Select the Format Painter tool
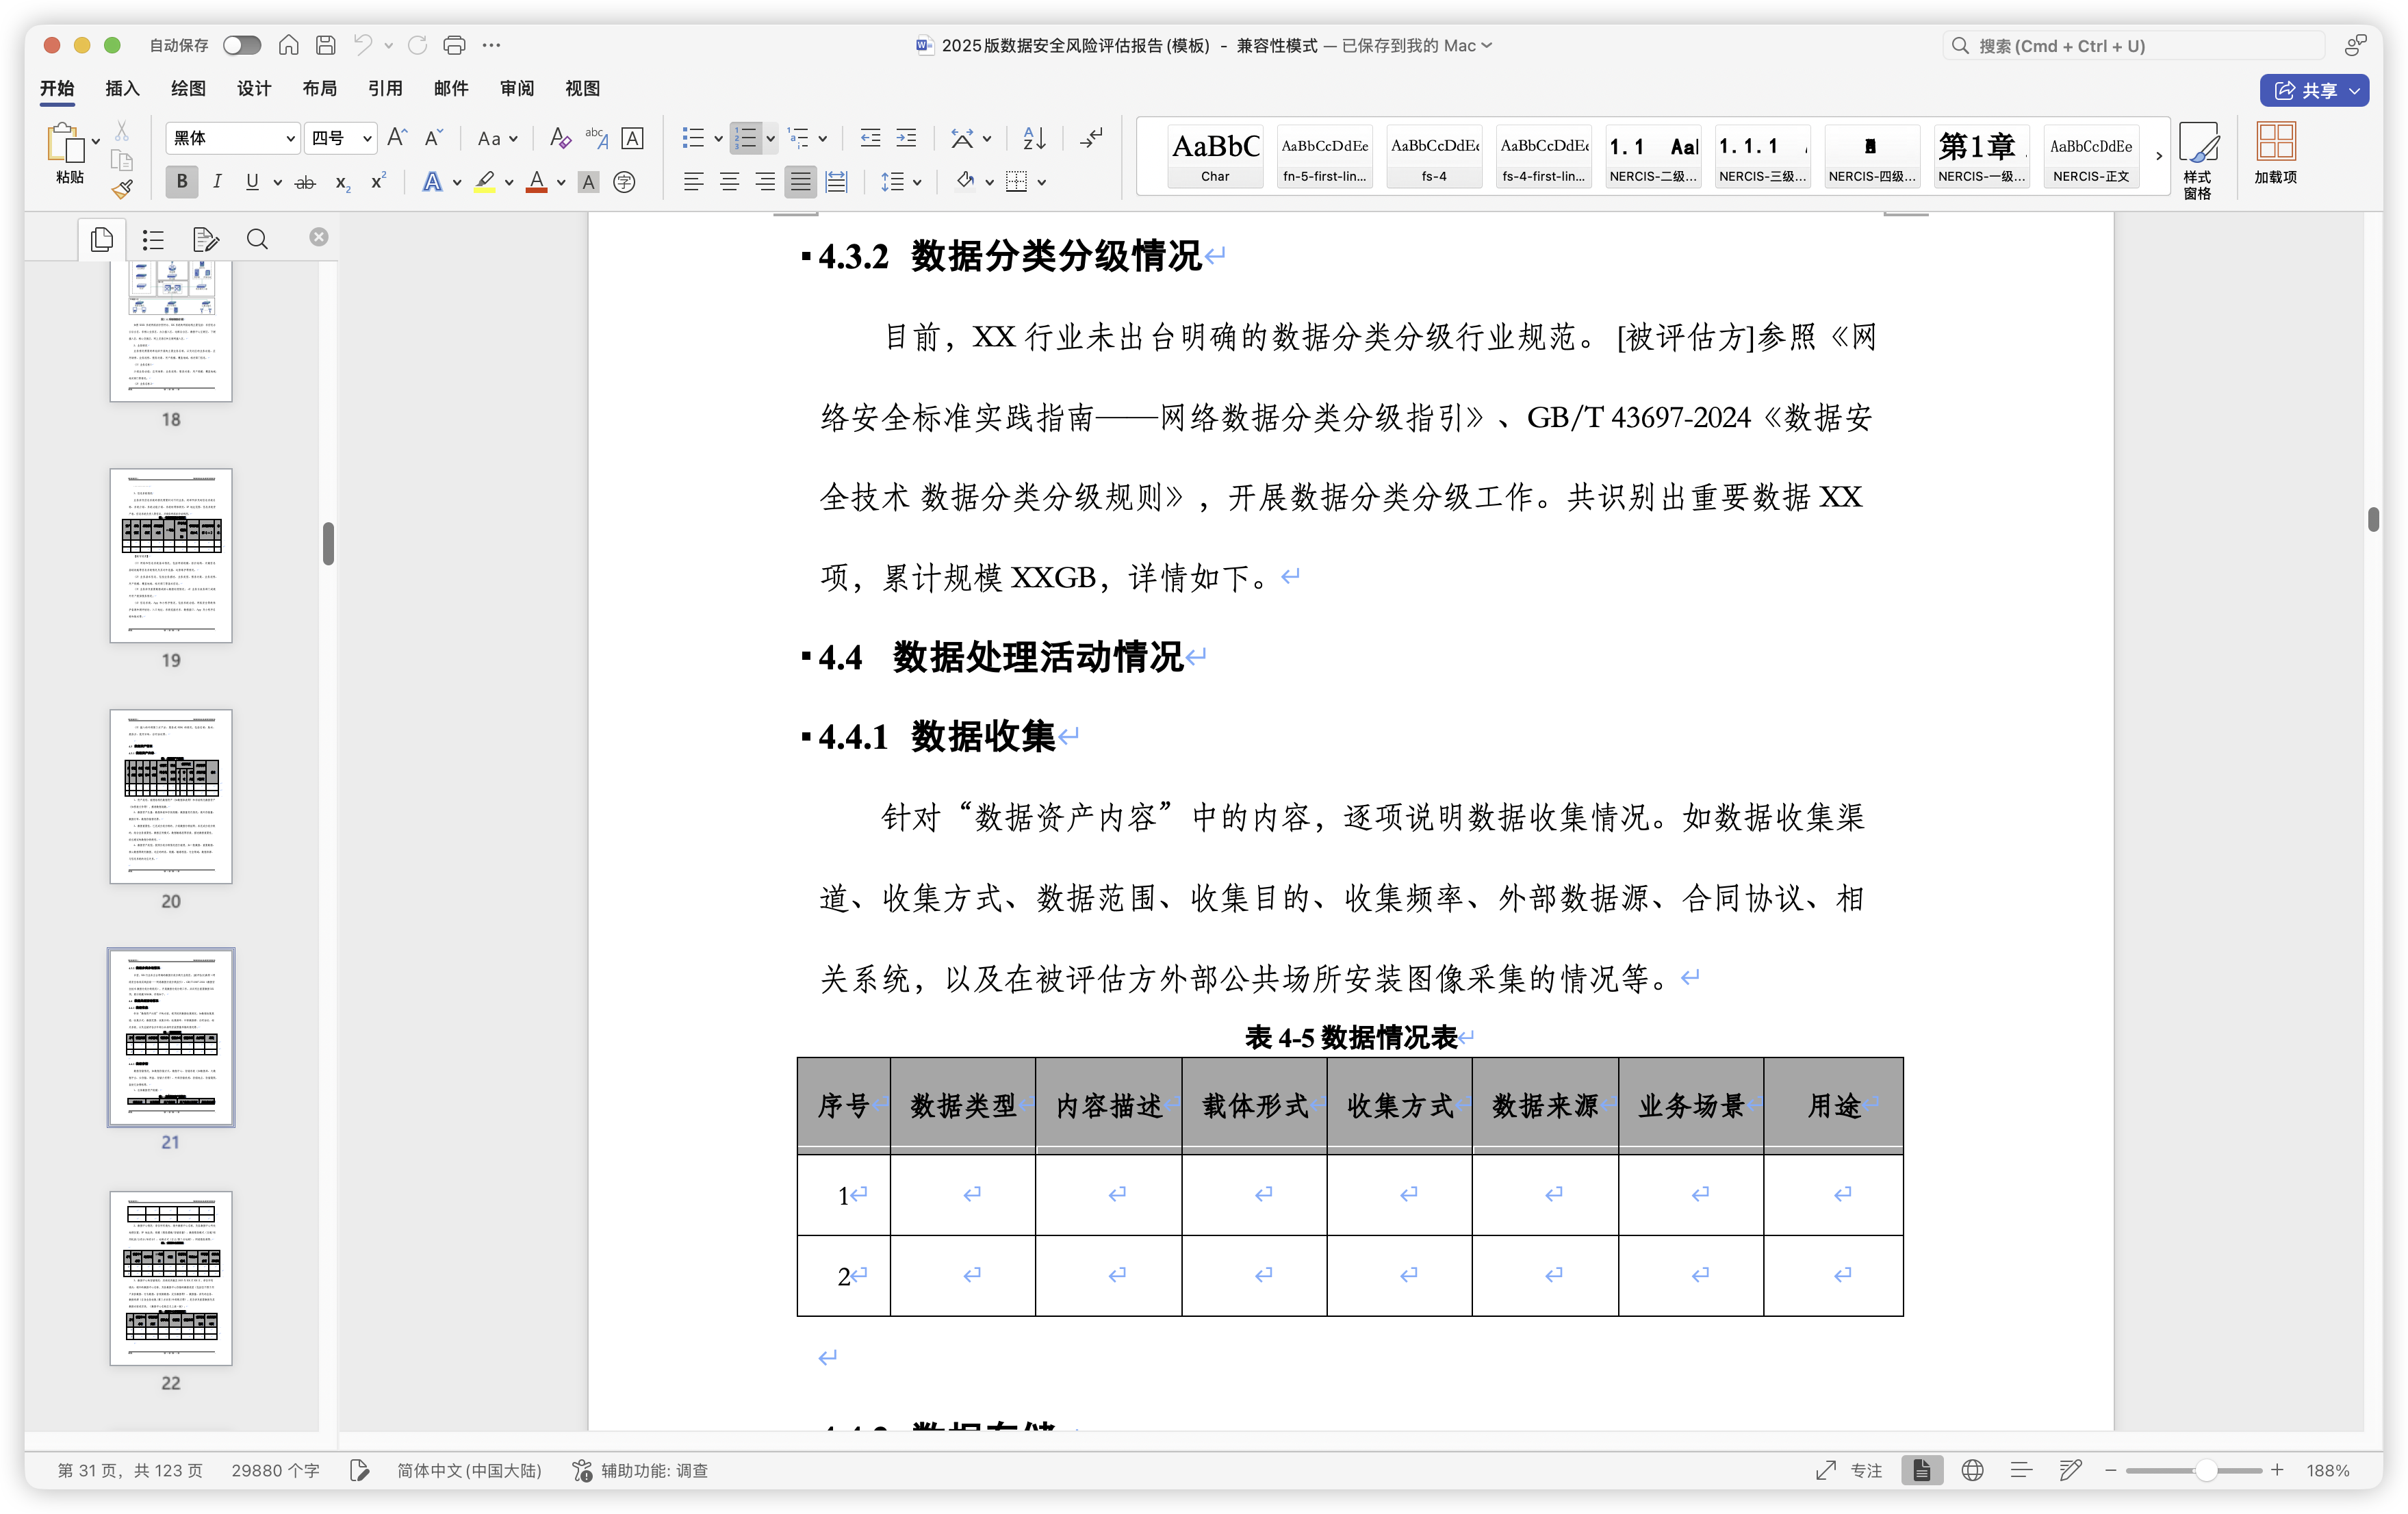Image resolution: width=2408 pixels, height=1514 pixels. click(121, 188)
